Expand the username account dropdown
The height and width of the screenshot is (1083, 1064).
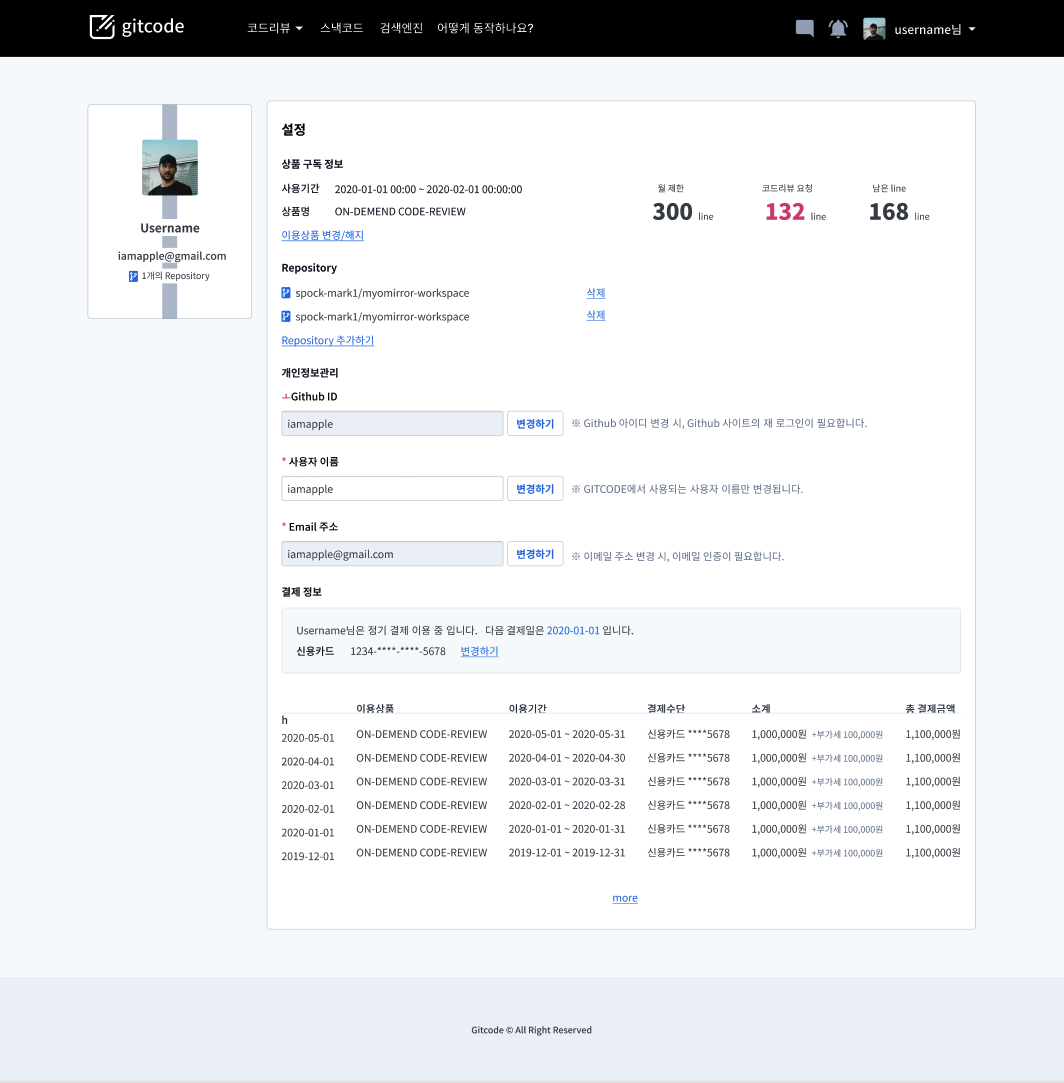pyautogui.click(x=934, y=29)
